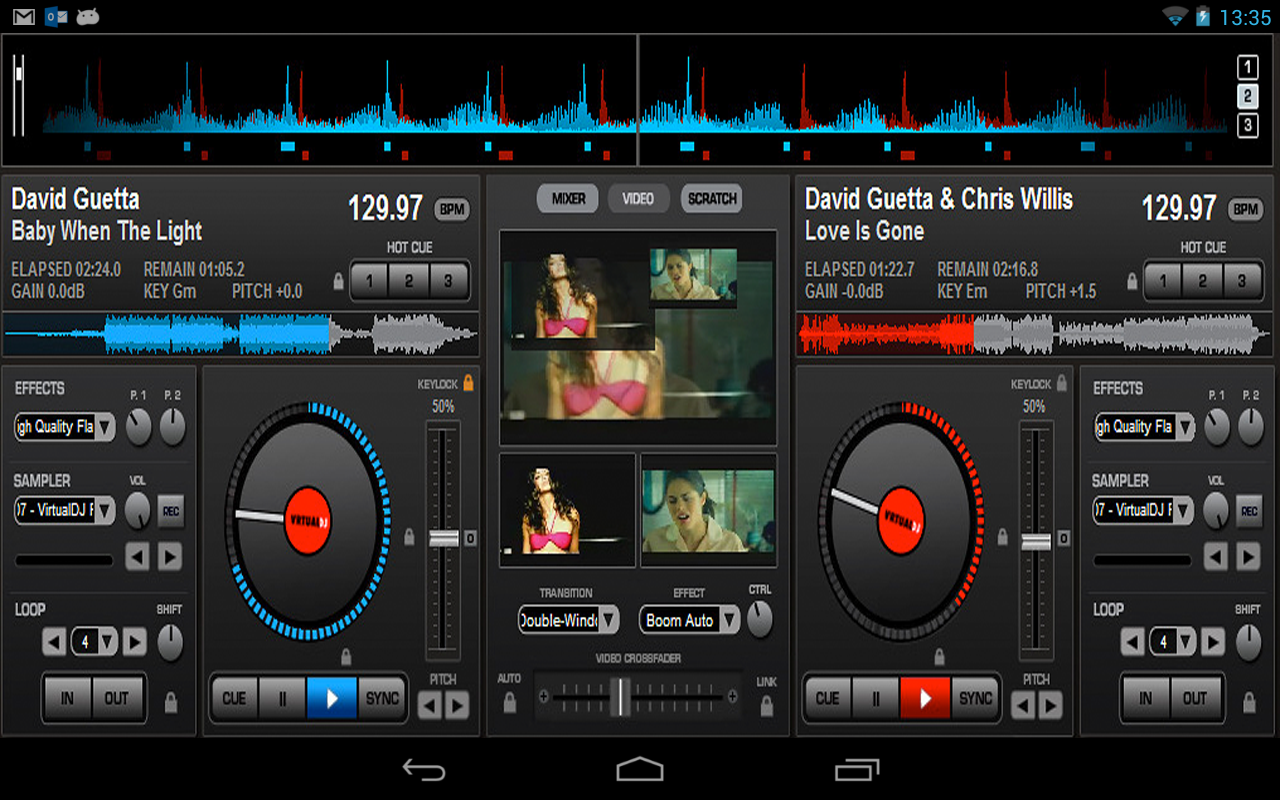Open the left deck sampler dropdown

click(x=65, y=511)
